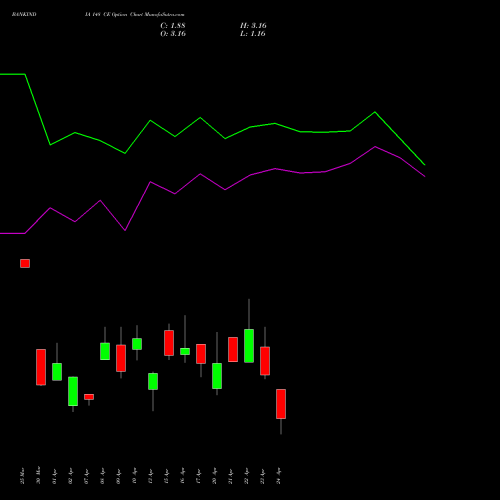This screenshot has width=500, height=500.
Task: Select the small red candle above 25 Mar
Action: (25, 263)
